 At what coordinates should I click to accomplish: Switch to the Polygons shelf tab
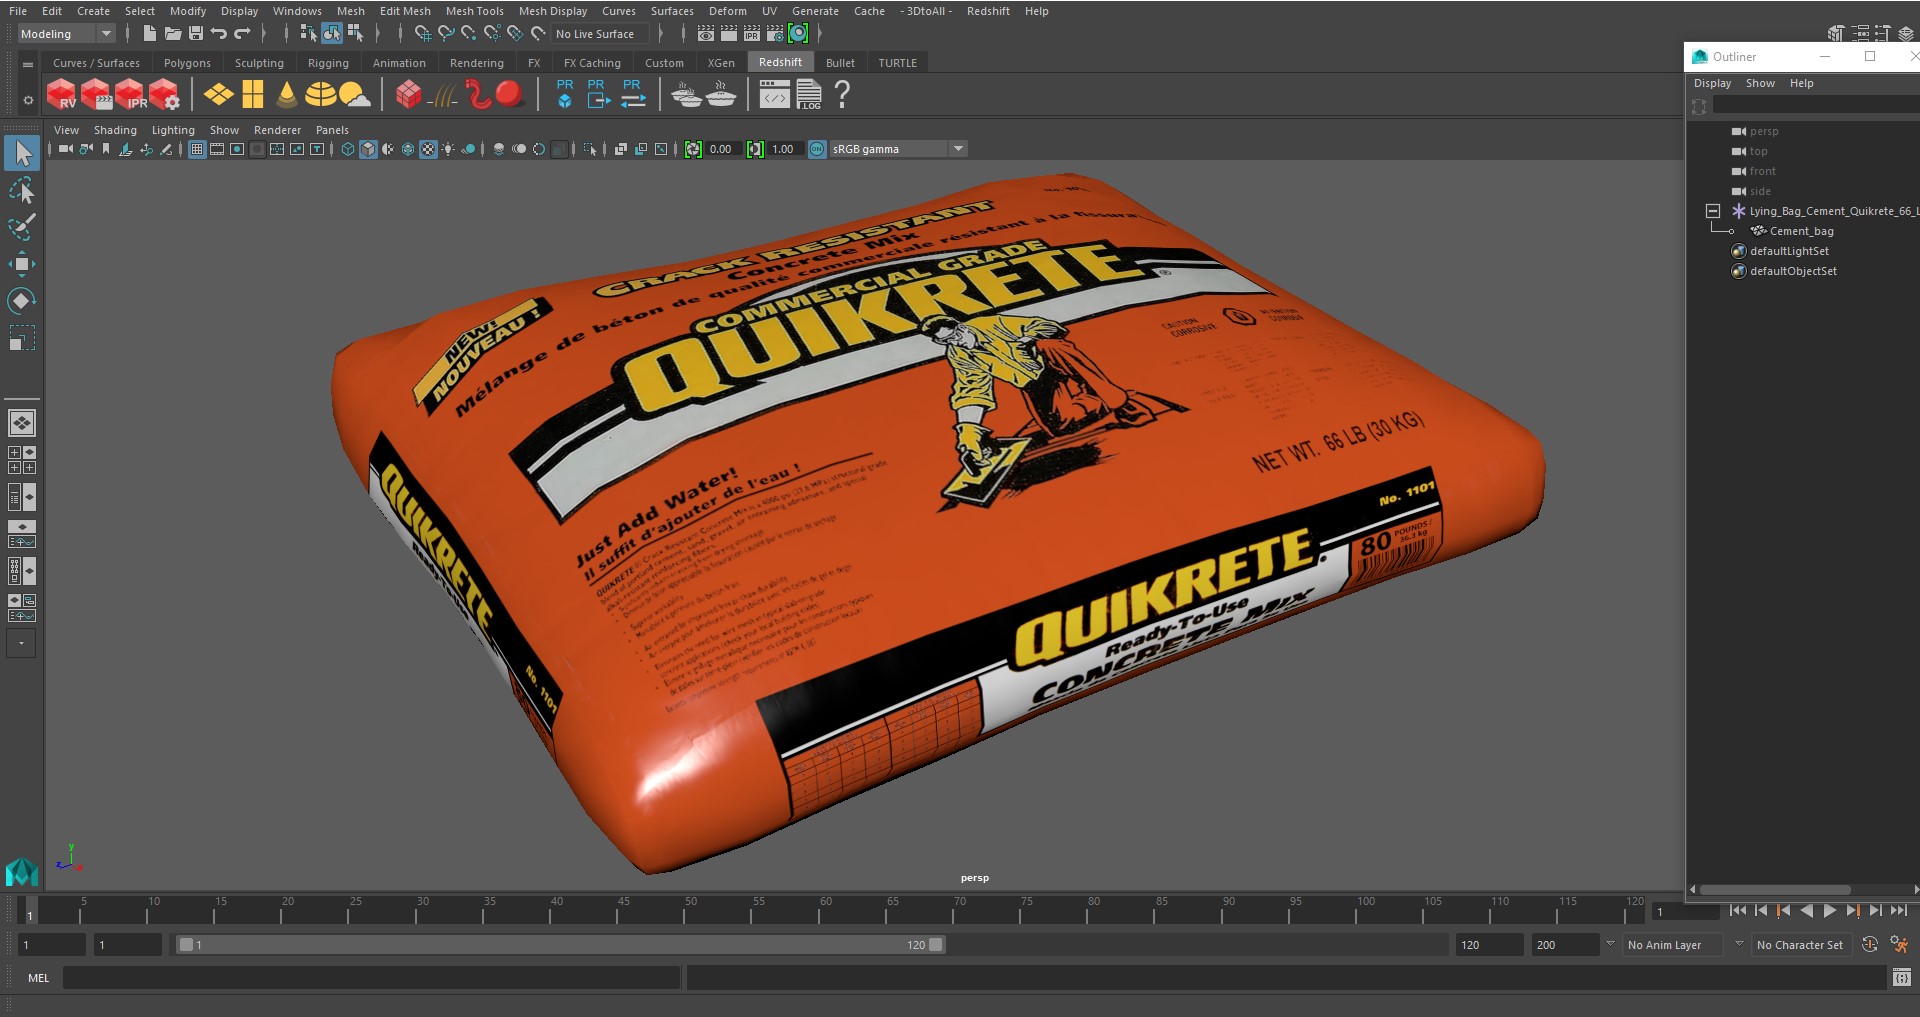187,63
